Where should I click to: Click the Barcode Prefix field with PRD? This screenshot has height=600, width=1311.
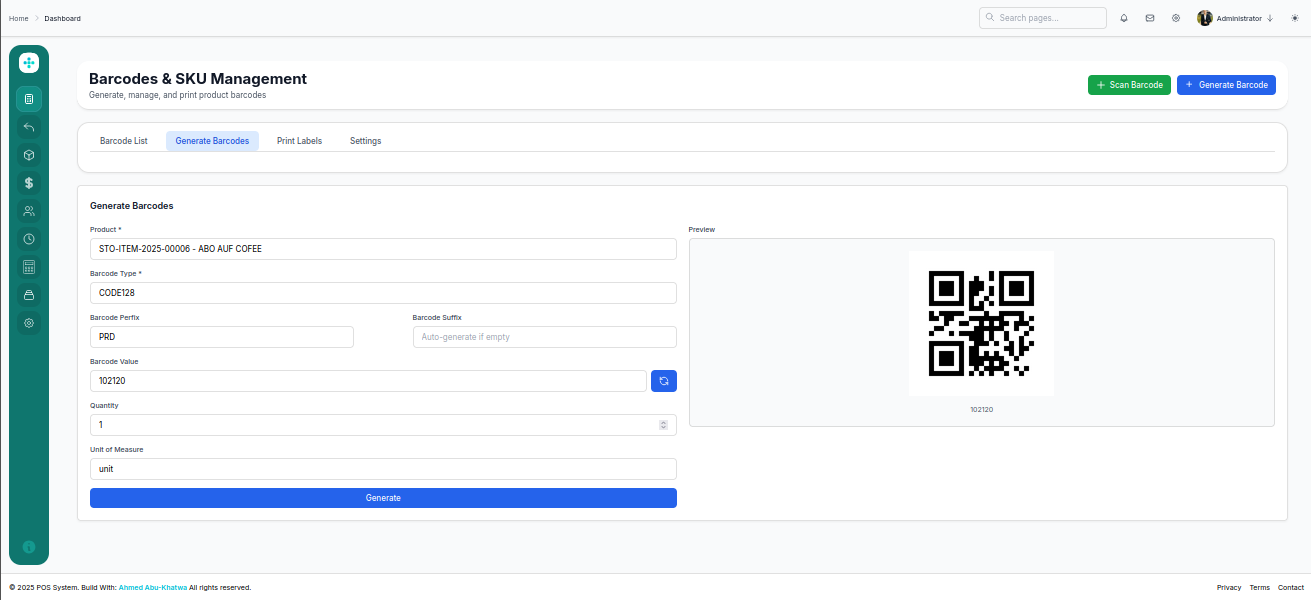click(222, 337)
